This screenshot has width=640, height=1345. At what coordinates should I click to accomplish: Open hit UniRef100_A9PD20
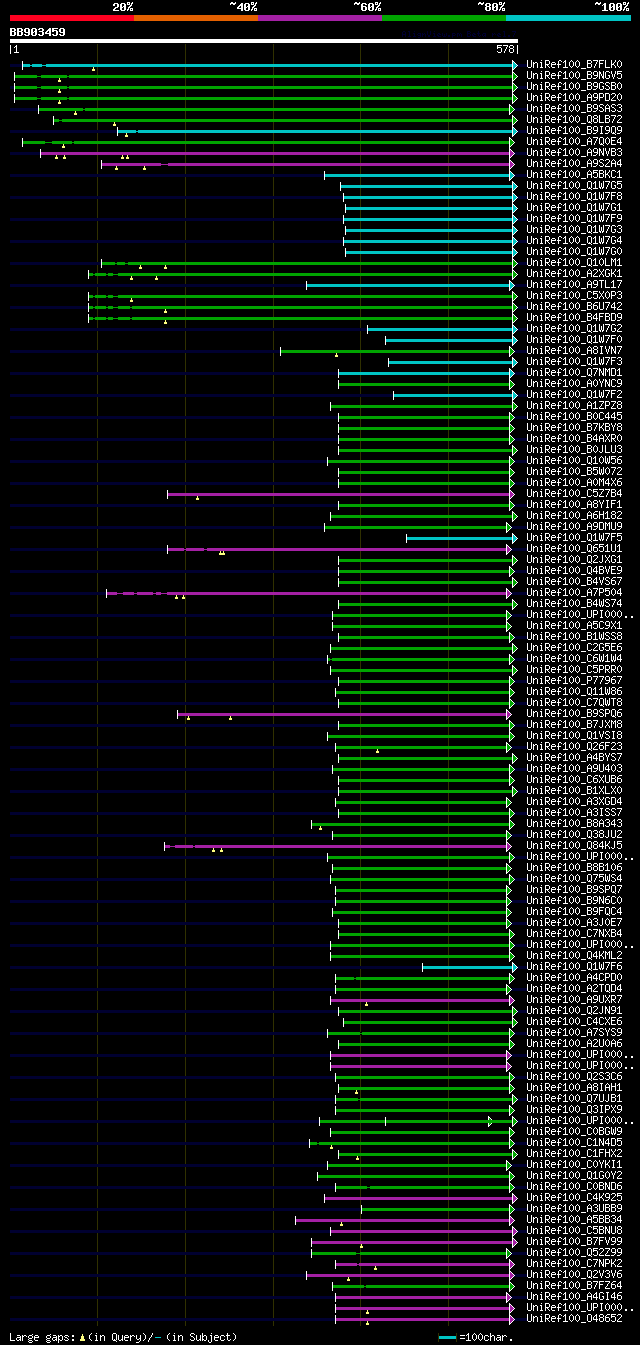(574, 98)
